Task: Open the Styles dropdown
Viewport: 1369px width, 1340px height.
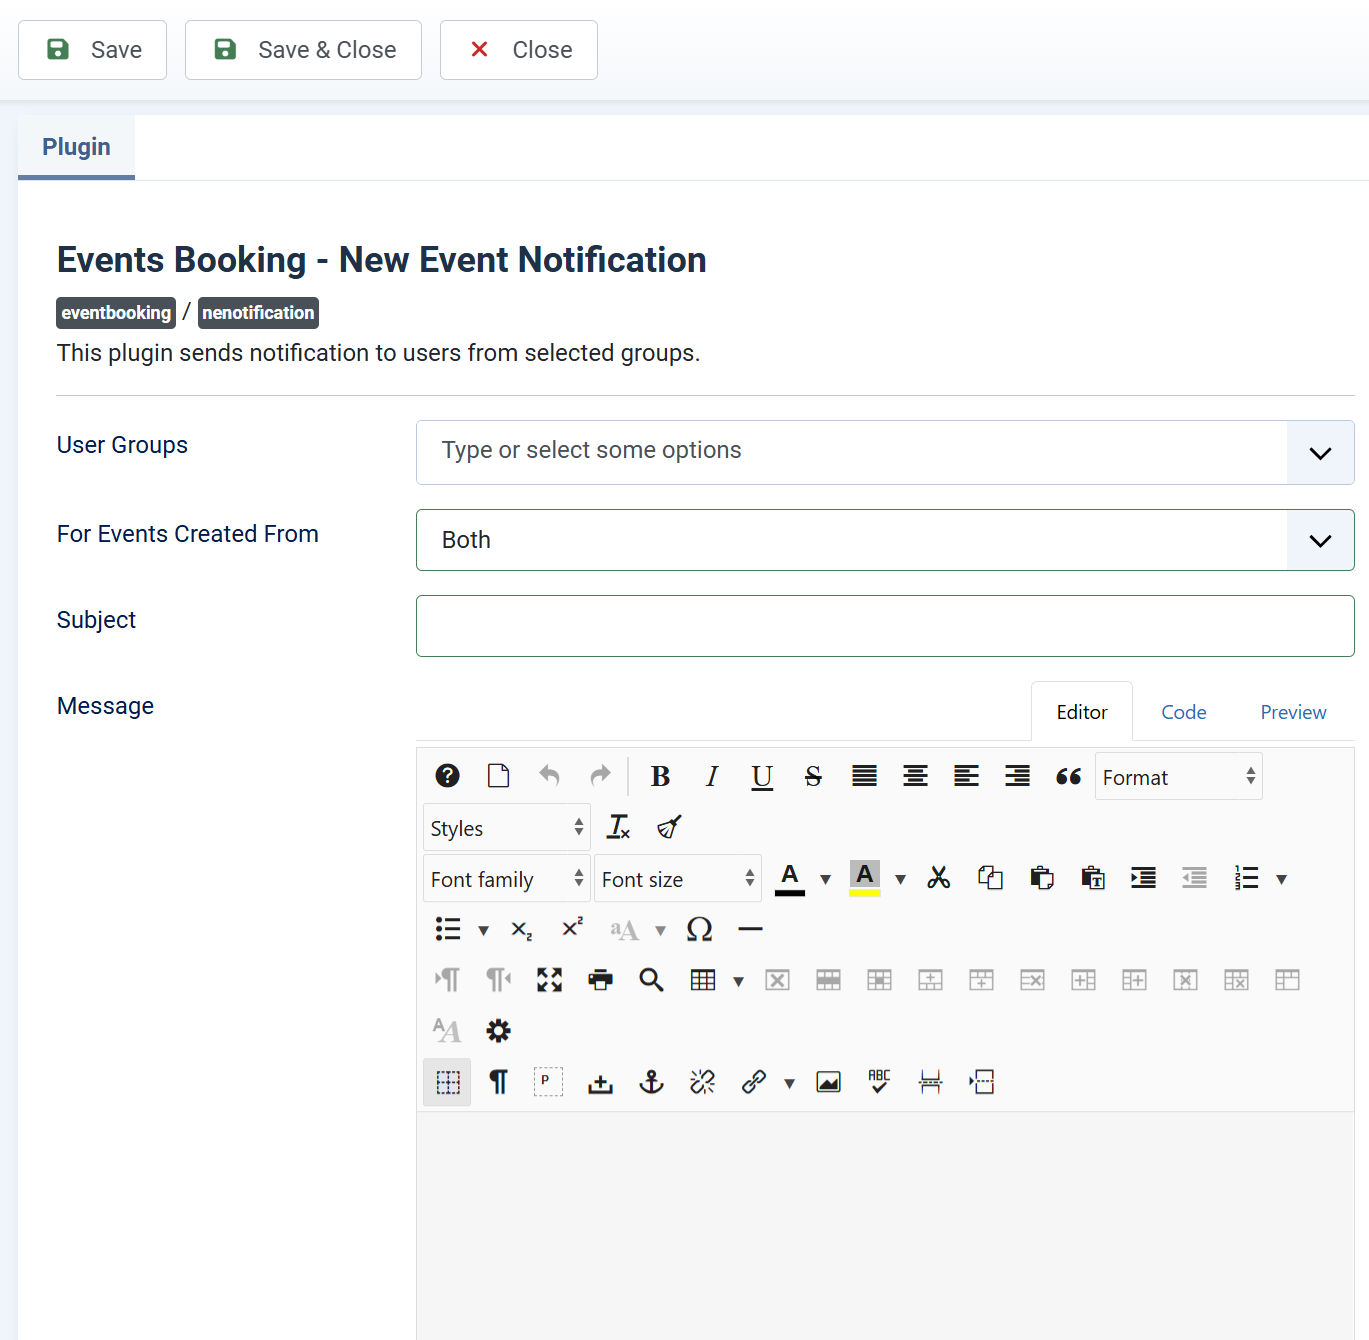Action: [507, 828]
